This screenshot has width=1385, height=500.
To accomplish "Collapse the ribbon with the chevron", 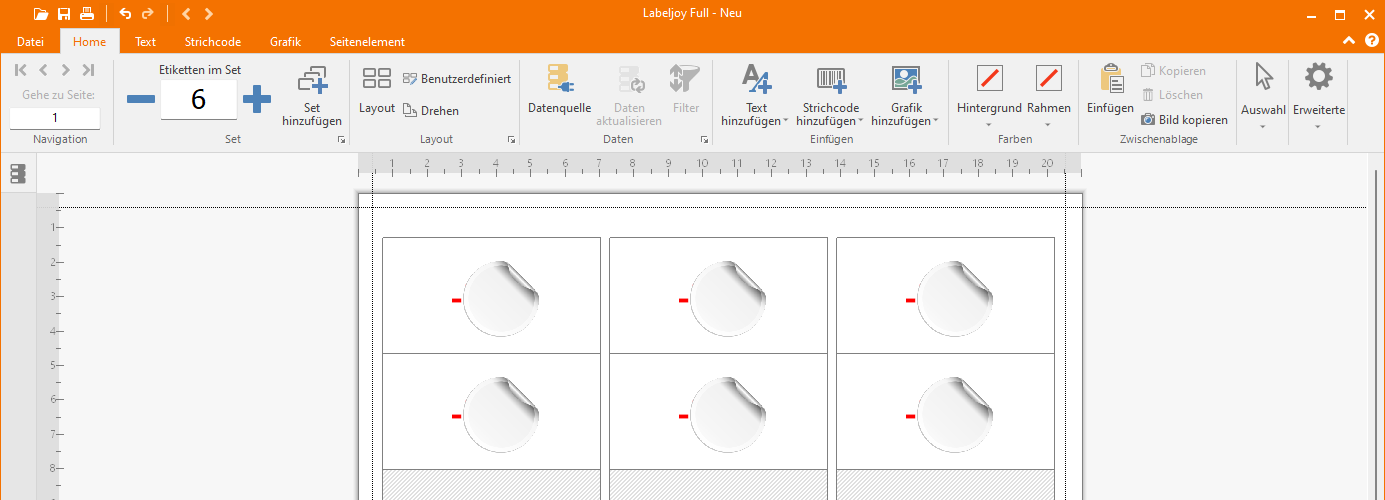I will click(x=1348, y=41).
